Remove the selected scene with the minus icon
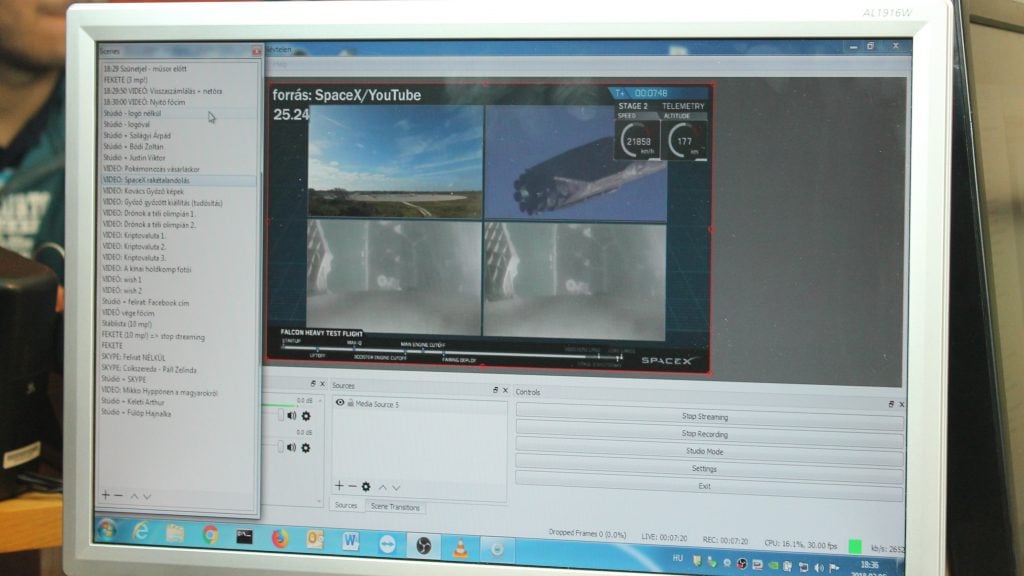The image size is (1024, 576). pyautogui.click(x=118, y=496)
